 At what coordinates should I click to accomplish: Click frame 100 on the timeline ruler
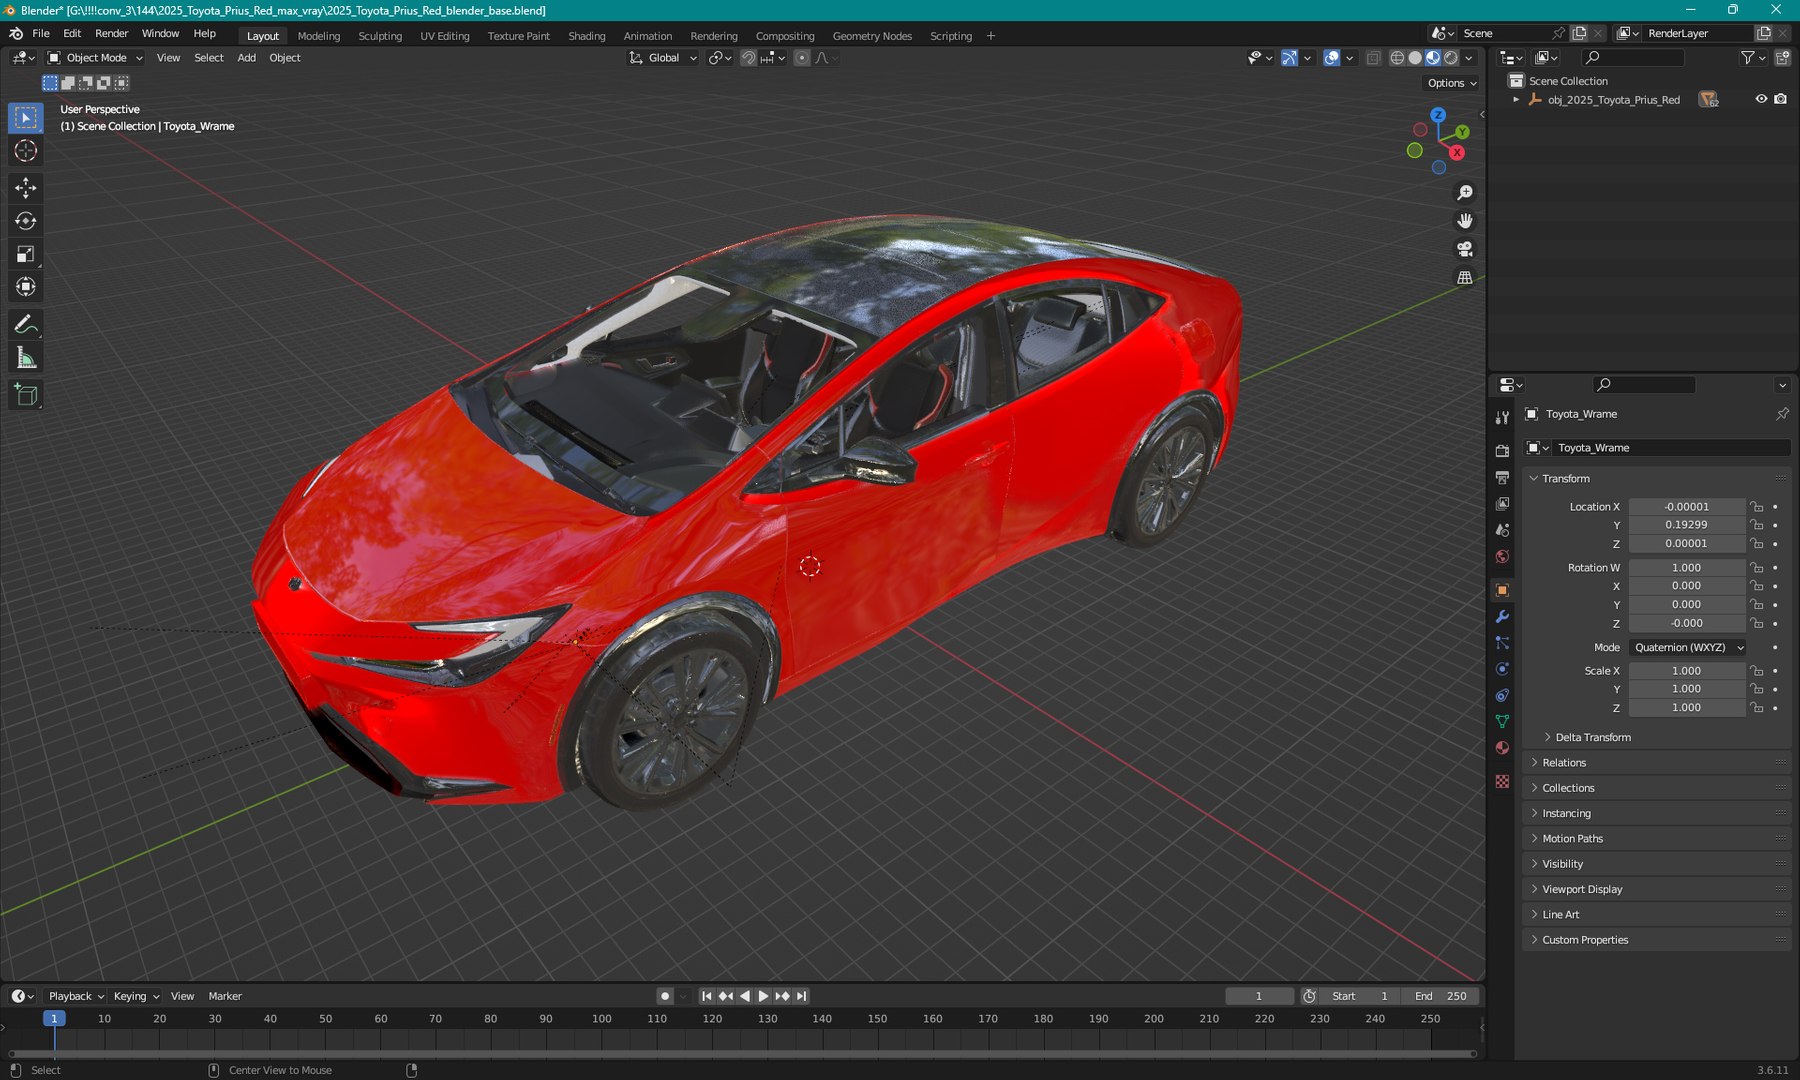[601, 1019]
